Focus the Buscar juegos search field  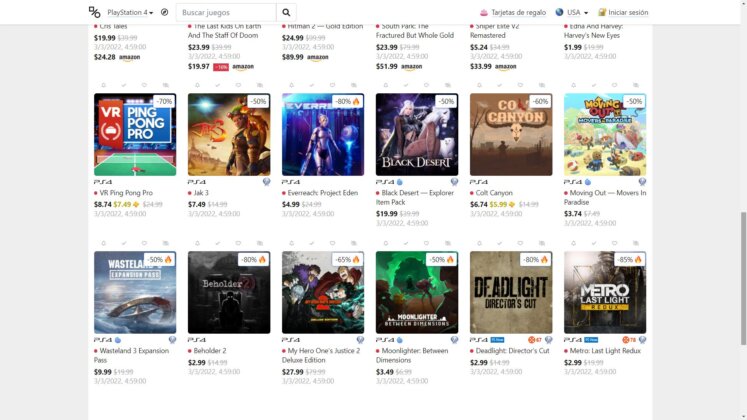point(226,12)
